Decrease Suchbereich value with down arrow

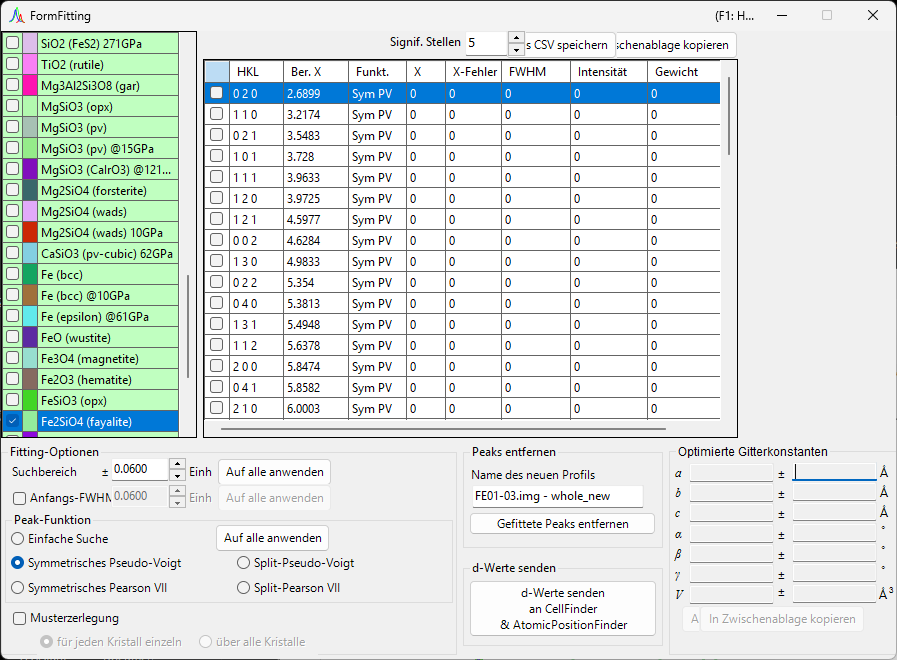pos(177,476)
